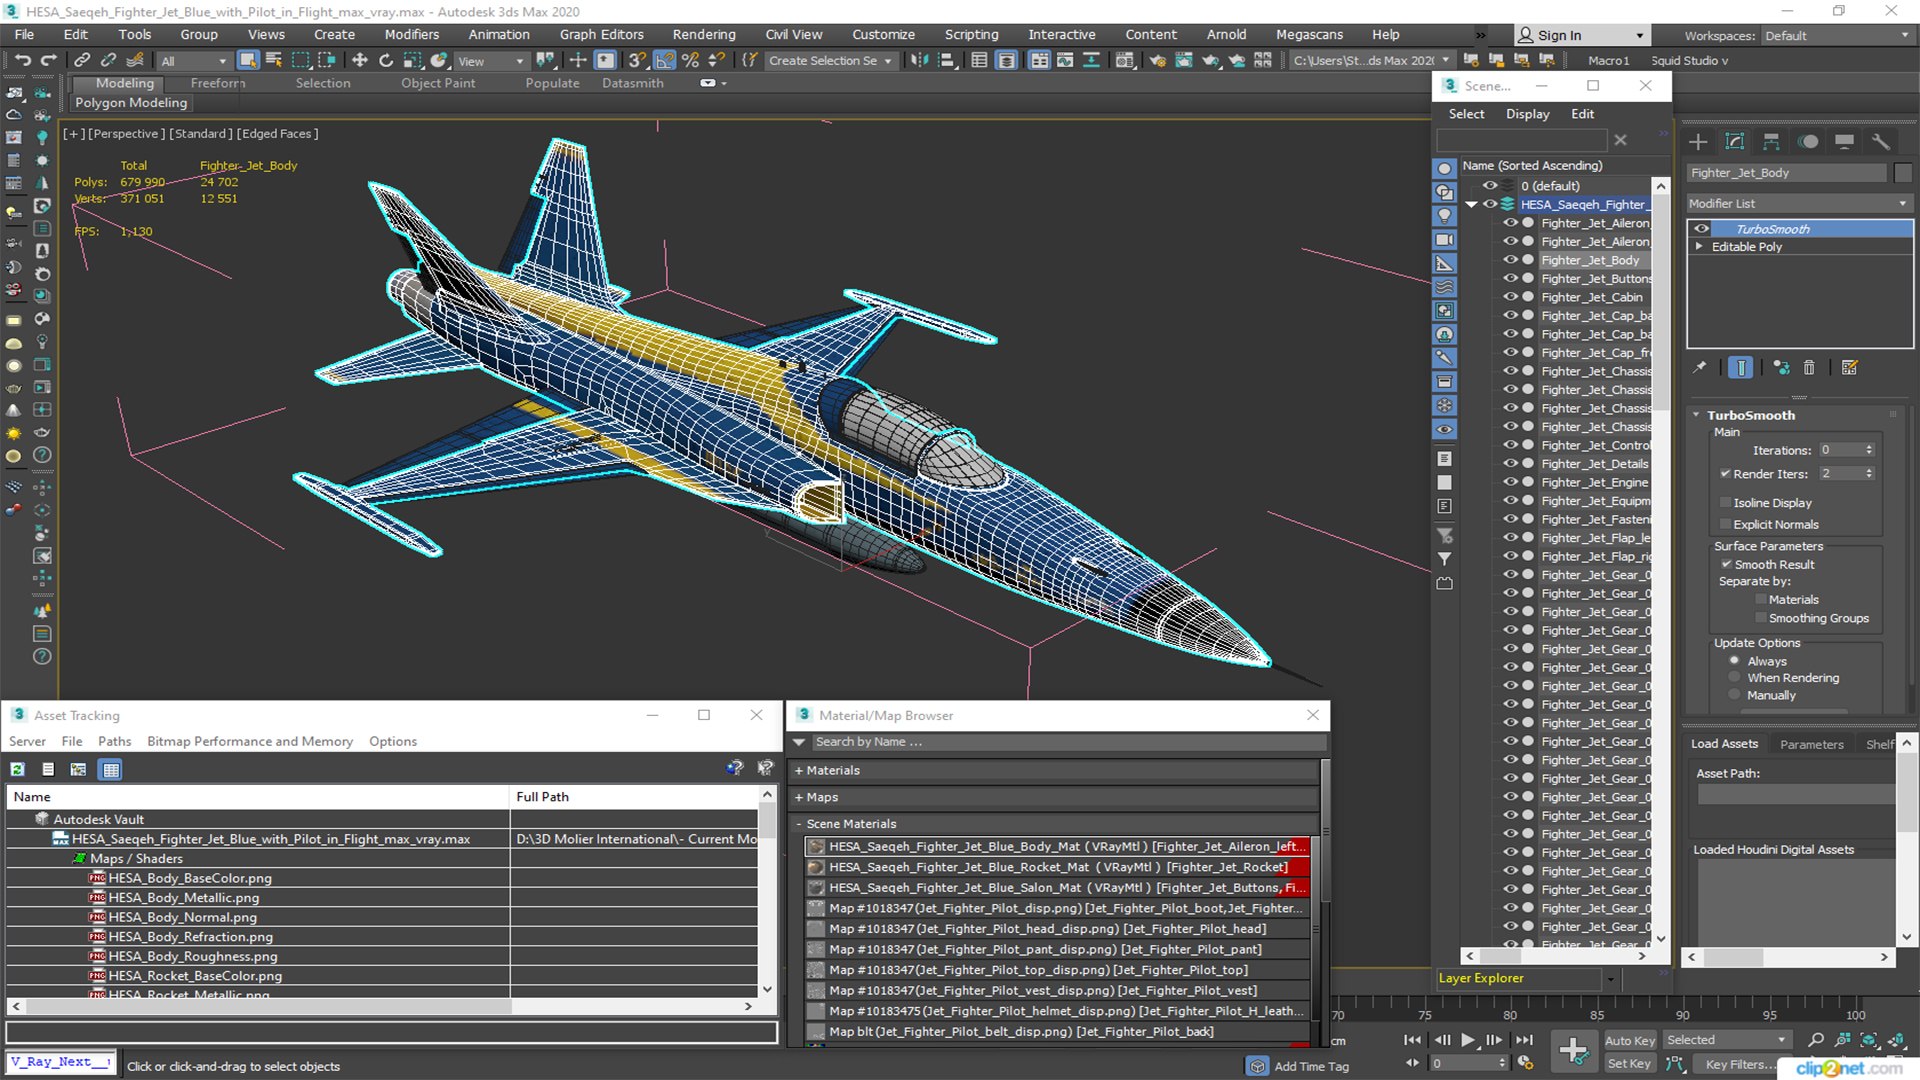Open Select by Name dialog icon
Viewport: 1920px width, 1080px height.
coord(273,60)
